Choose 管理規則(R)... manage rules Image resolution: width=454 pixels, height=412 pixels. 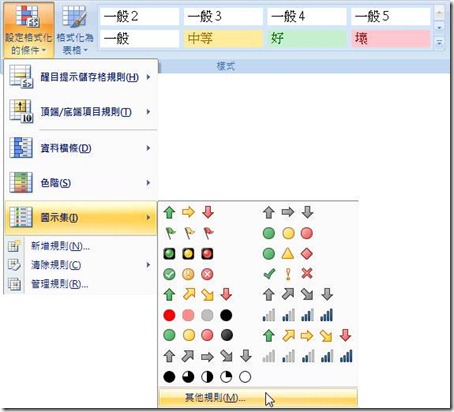click(x=81, y=284)
